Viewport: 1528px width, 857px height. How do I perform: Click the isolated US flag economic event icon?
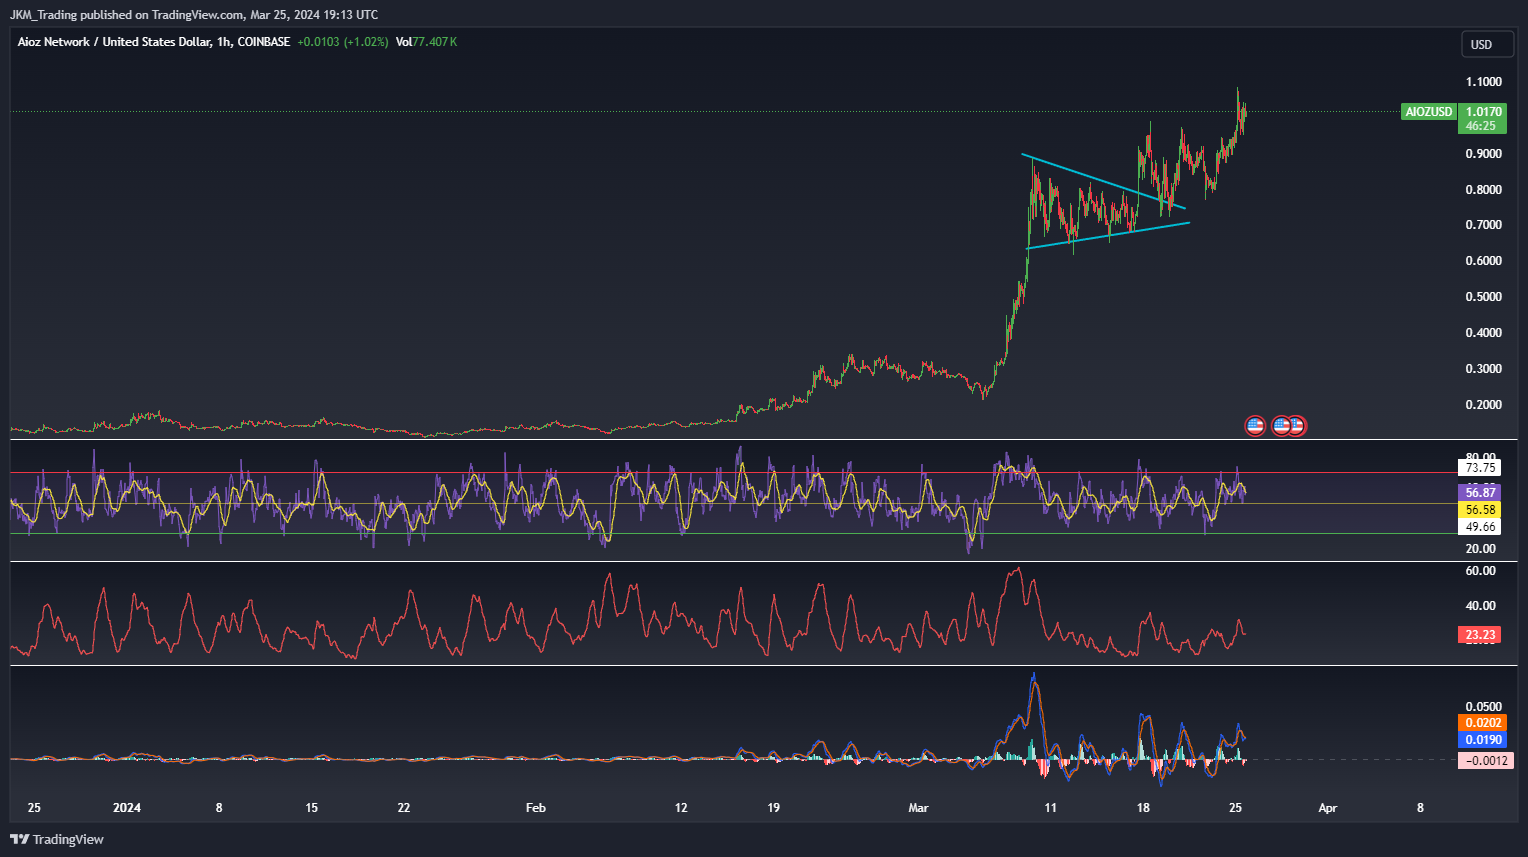coord(1255,426)
